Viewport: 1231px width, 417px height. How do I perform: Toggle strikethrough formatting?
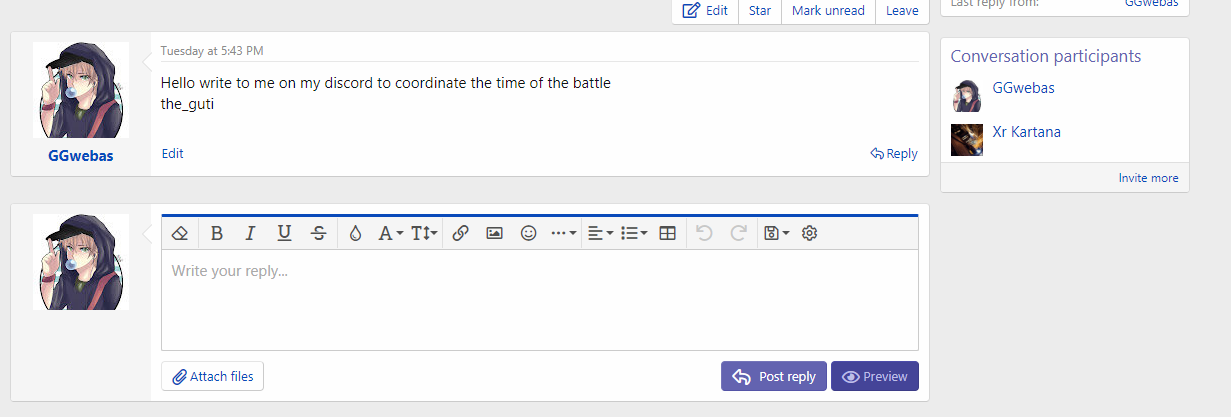coord(318,233)
